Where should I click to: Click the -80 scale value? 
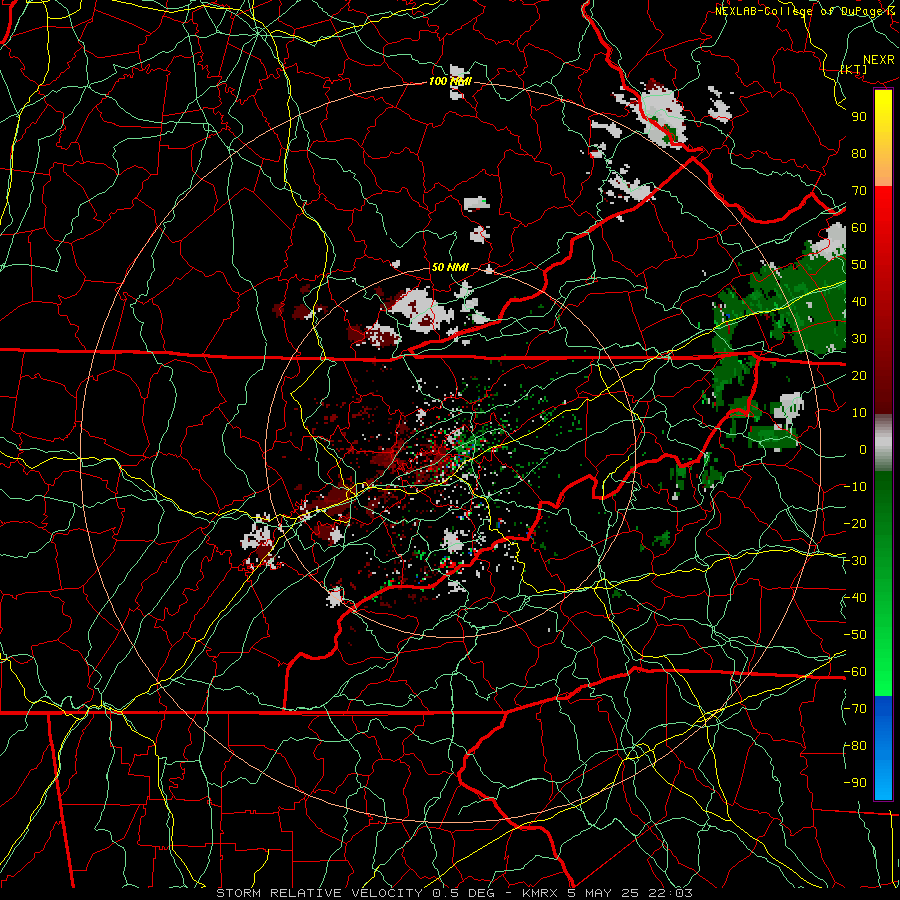(x=855, y=746)
